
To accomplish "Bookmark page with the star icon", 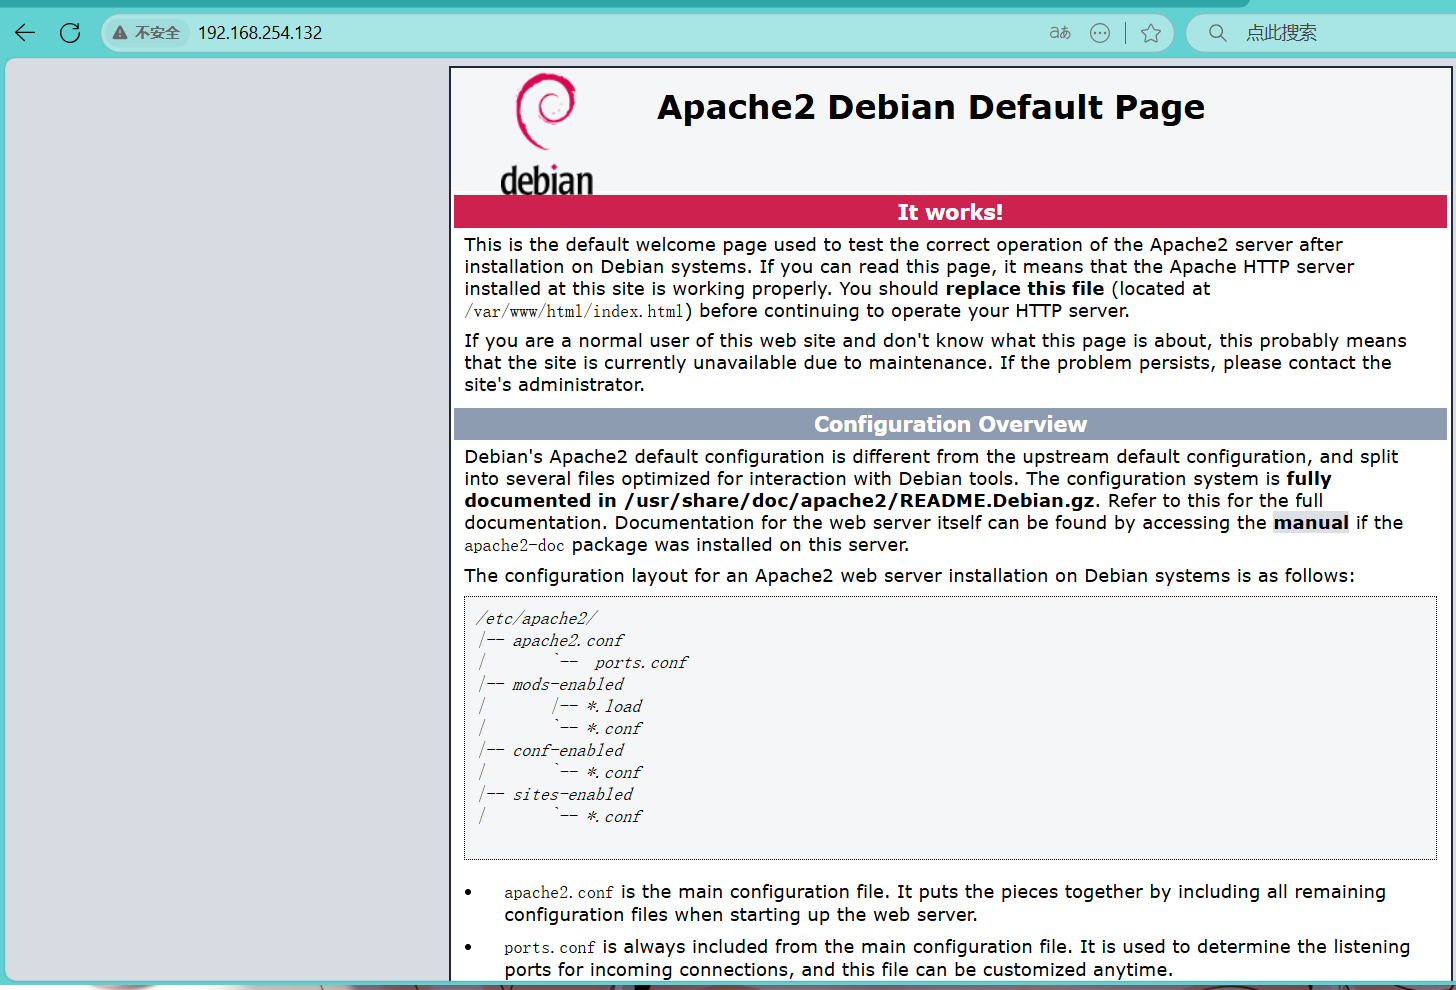I will click(1151, 33).
